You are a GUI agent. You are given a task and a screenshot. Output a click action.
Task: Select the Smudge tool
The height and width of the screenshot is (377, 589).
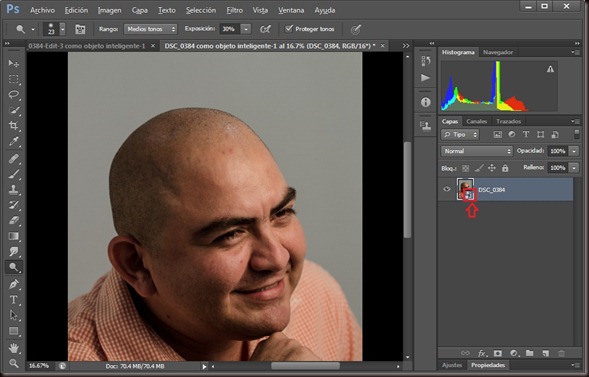pyautogui.click(x=14, y=252)
